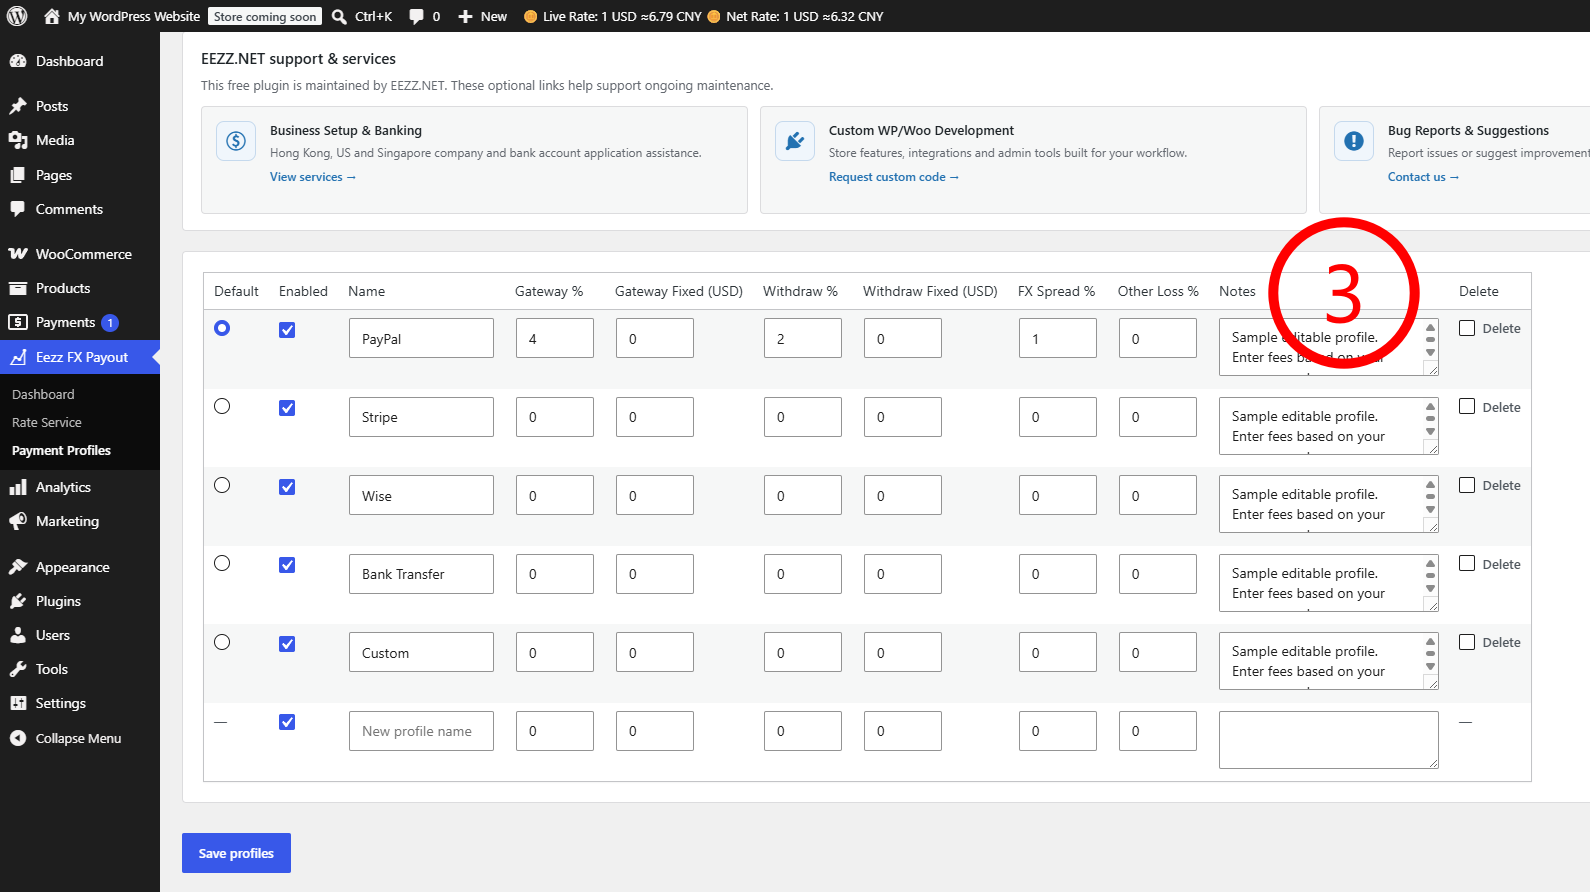
Task: Click the Business Setup dollar card icon
Action: coord(236,141)
